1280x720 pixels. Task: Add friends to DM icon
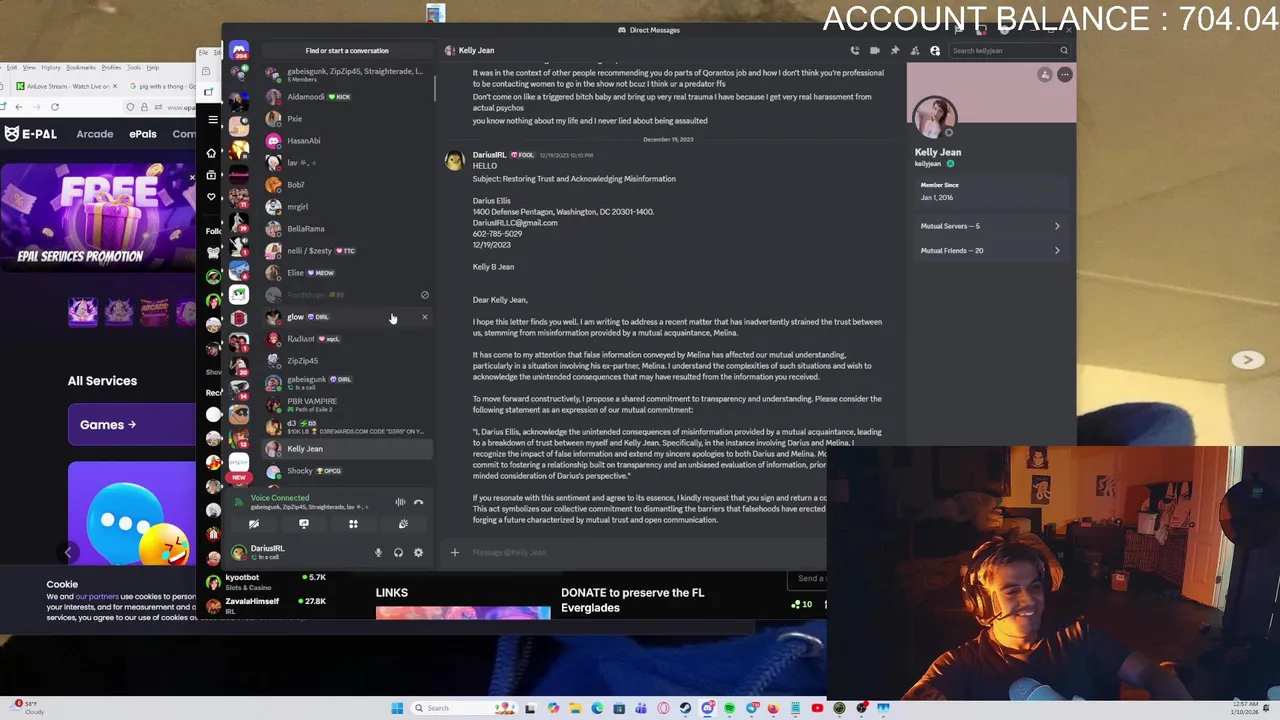pyautogui.click(x=915, y=50)
